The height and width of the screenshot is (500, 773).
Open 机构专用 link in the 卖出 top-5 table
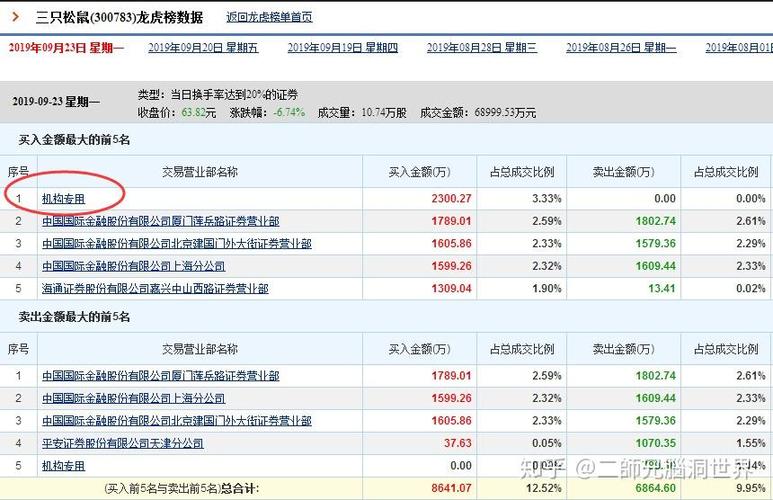click(64, 465)
